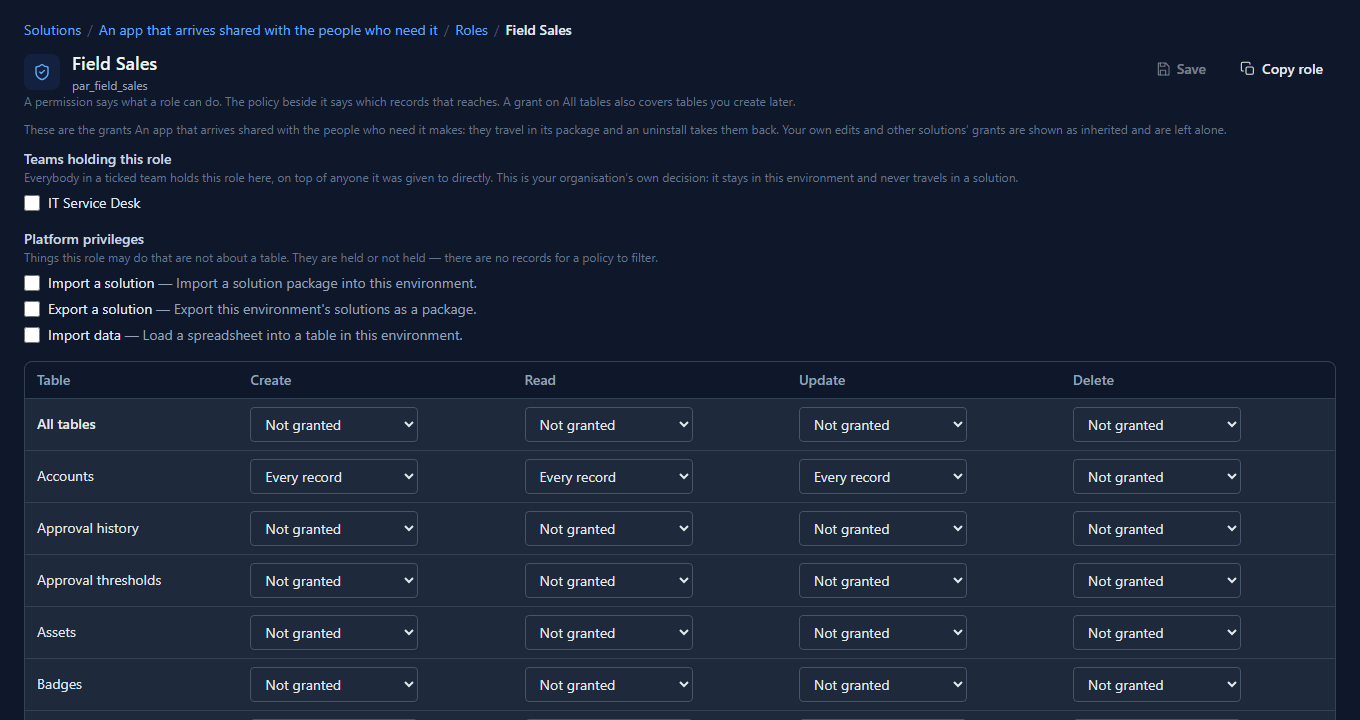Click the Copy role duplicate icon
The height and width of the screenshot is (720, 1360).
tap(1247, 69)
